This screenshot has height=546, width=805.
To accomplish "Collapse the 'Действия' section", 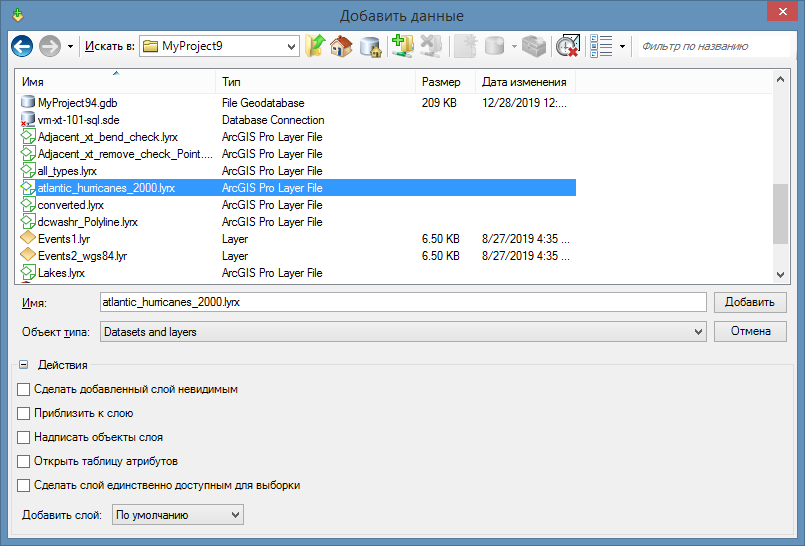I will tap(23, 364).
